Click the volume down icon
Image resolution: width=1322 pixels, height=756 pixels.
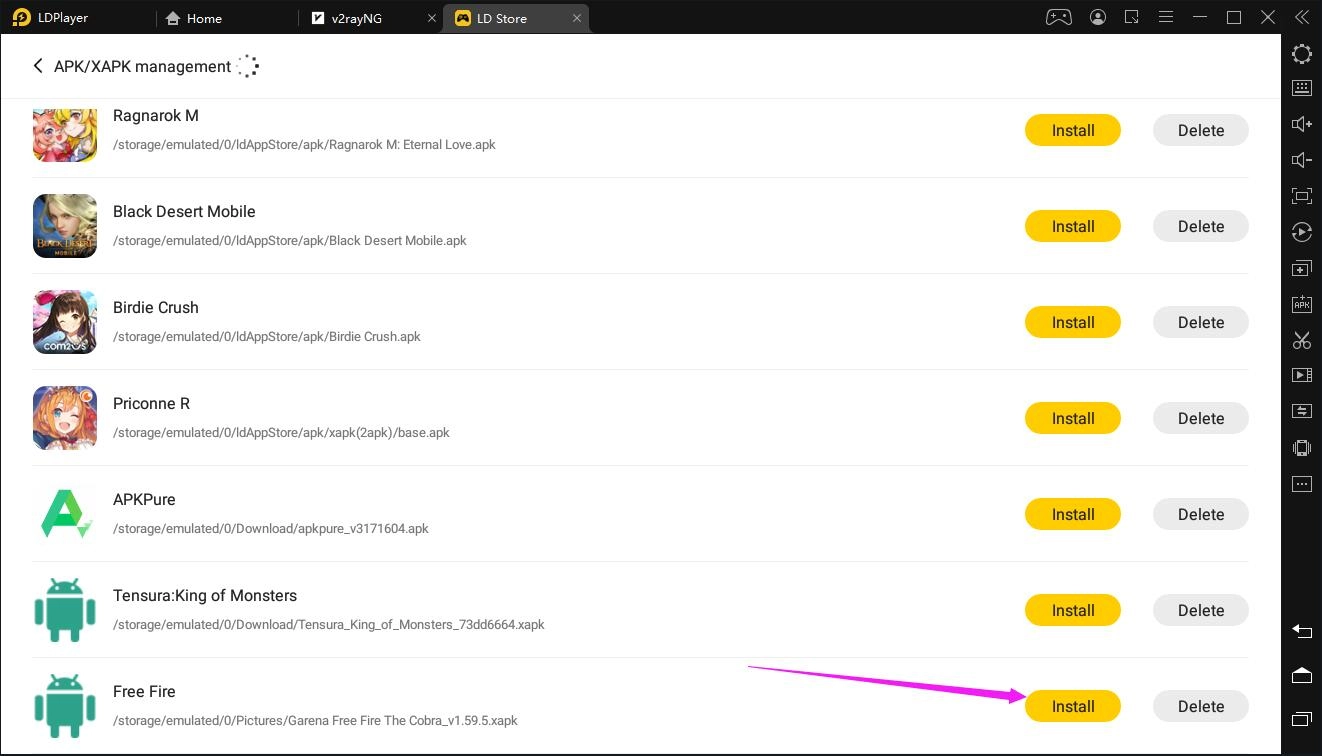(1301, 160)
